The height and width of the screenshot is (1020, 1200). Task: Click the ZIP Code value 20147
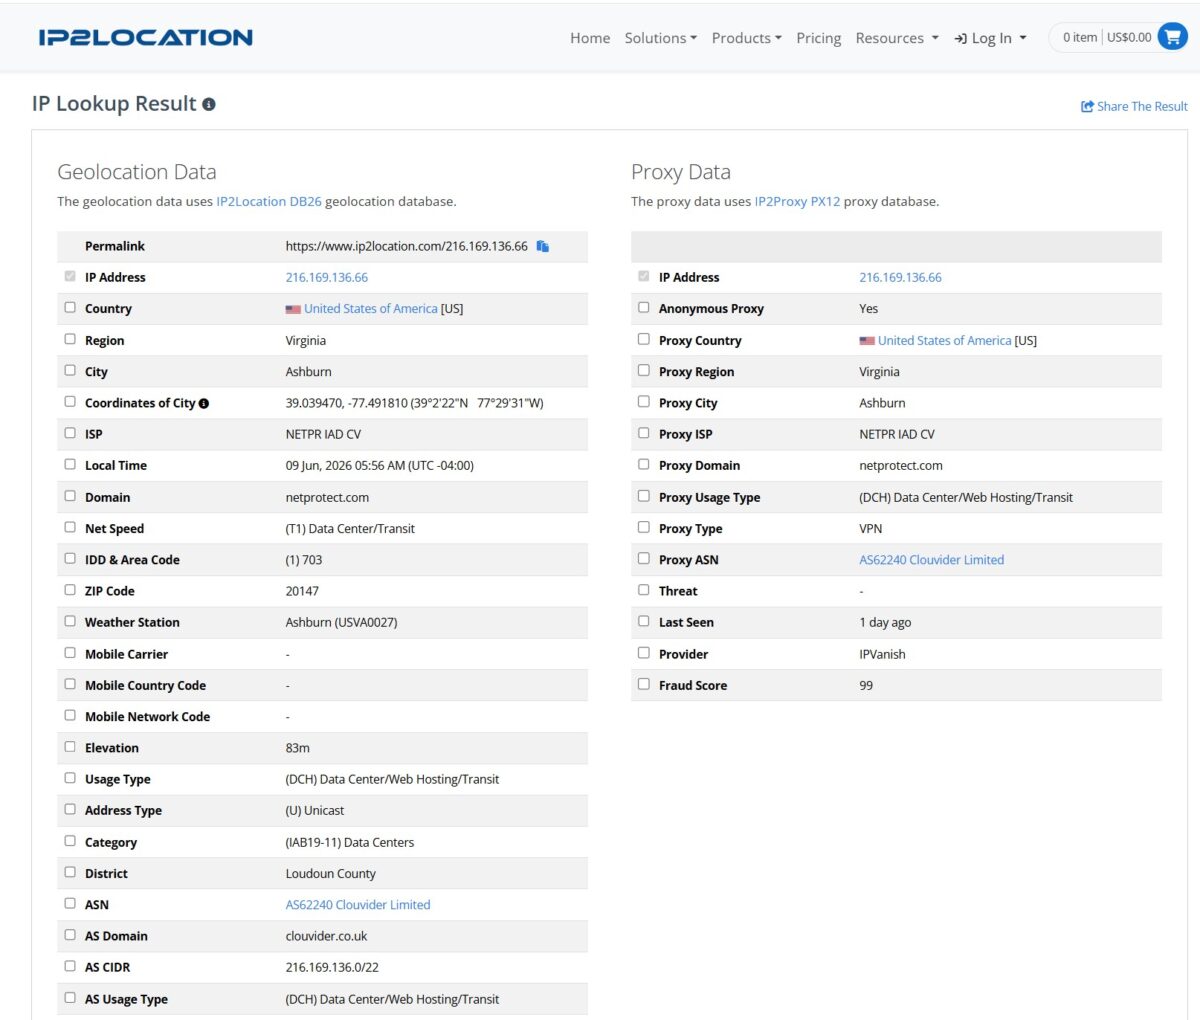pyautogui.click(x=302, y=591)
